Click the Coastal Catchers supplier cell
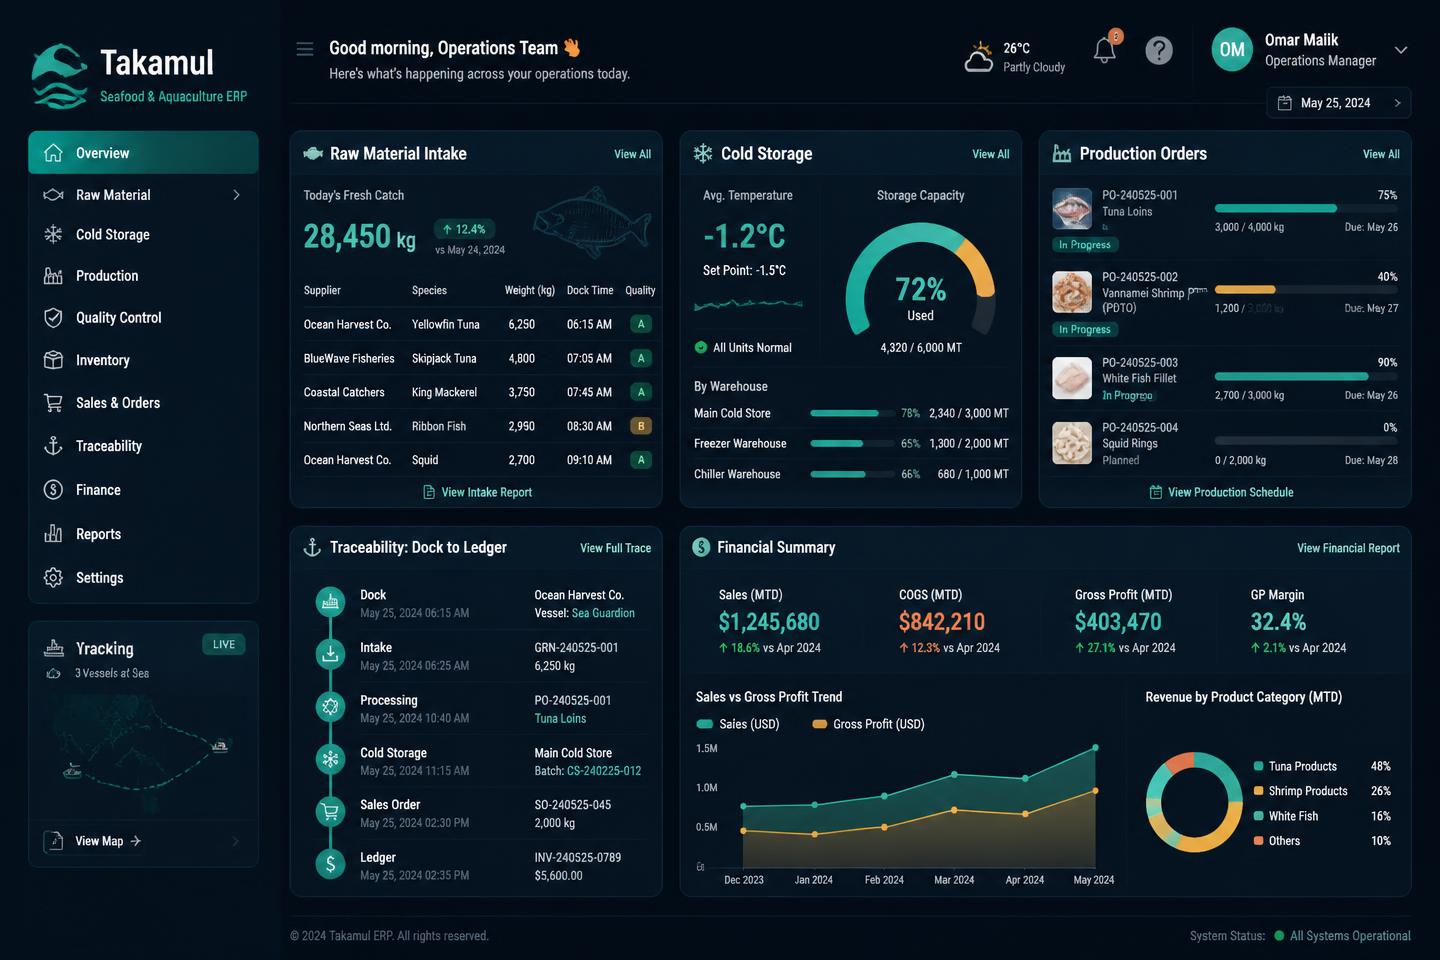The width and height of the screenshot is (1440, 960). [x=344, y=392]
